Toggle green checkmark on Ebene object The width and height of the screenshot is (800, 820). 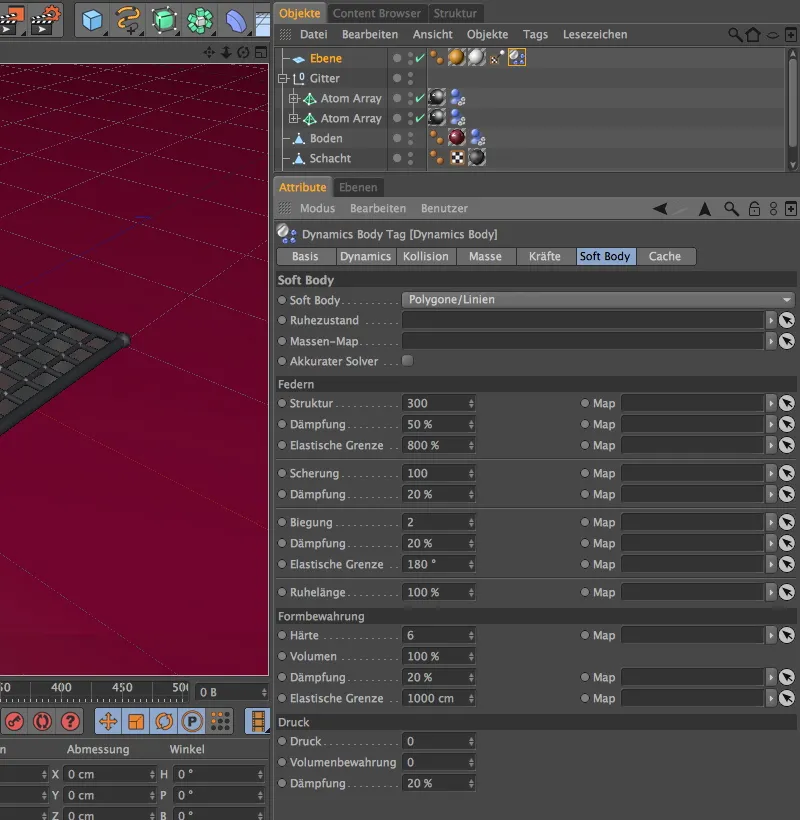[420, 58]
